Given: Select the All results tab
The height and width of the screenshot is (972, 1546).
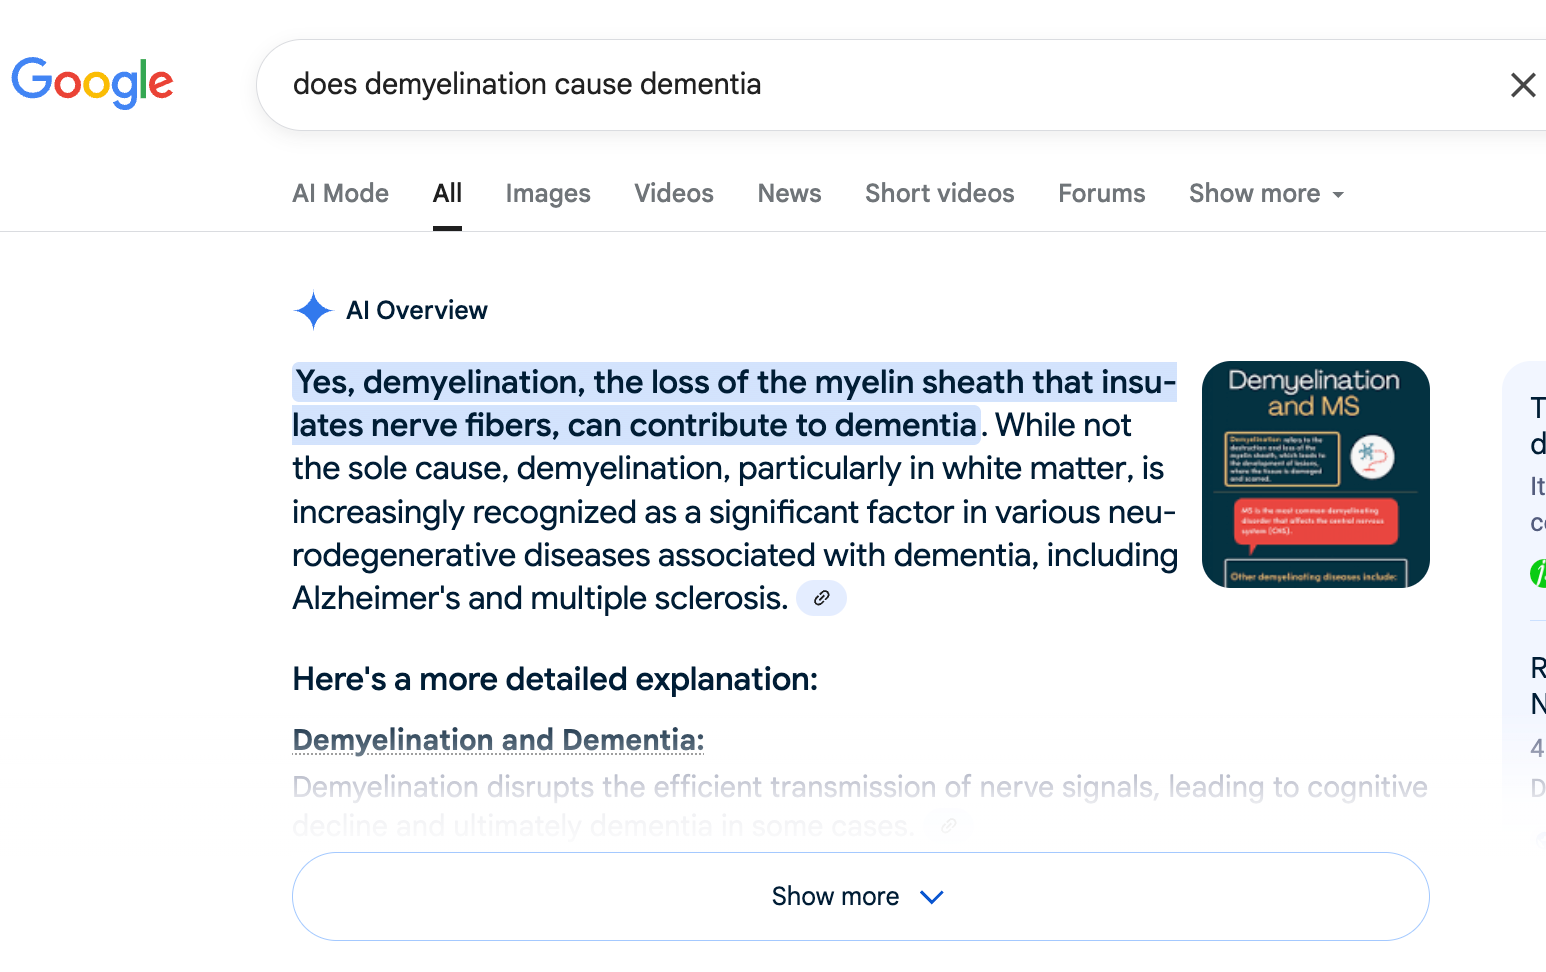Looking at the screenshot, I should click(447, 193).
